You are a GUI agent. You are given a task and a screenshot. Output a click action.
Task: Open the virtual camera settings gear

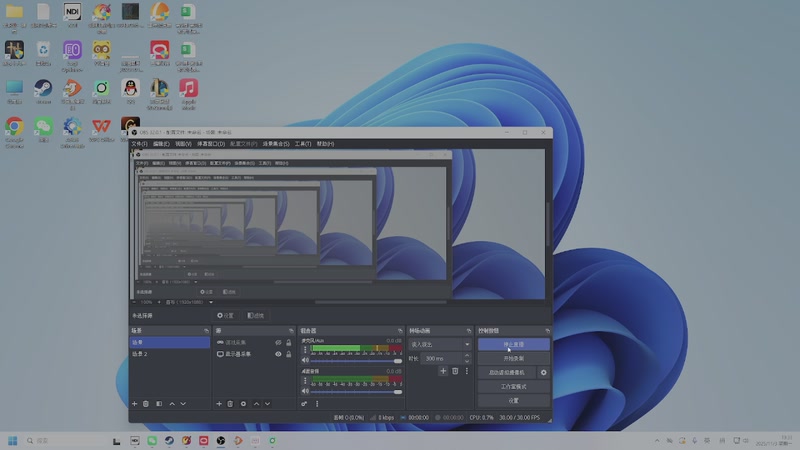tap(543, 372)
